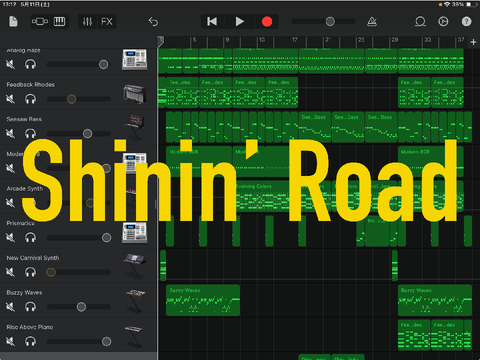
Task: Open the loop browser
Action: coord(420,22)
